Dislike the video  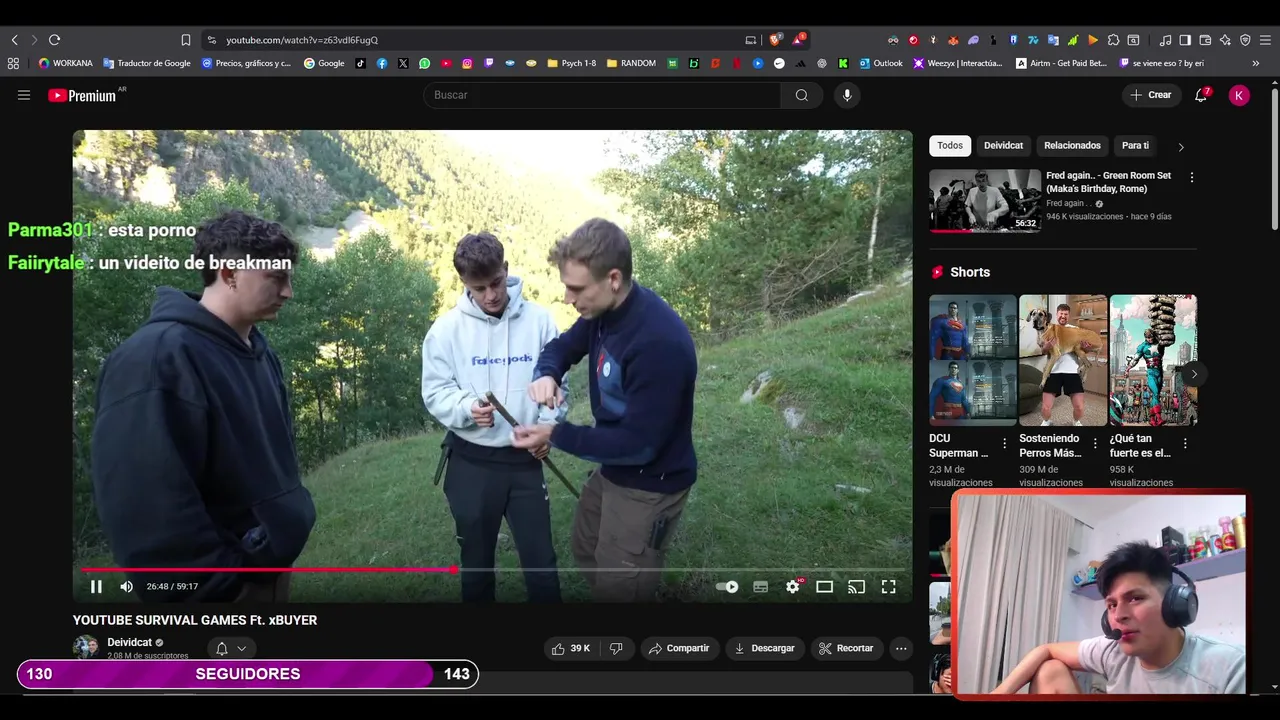click(x=616, y=649)
